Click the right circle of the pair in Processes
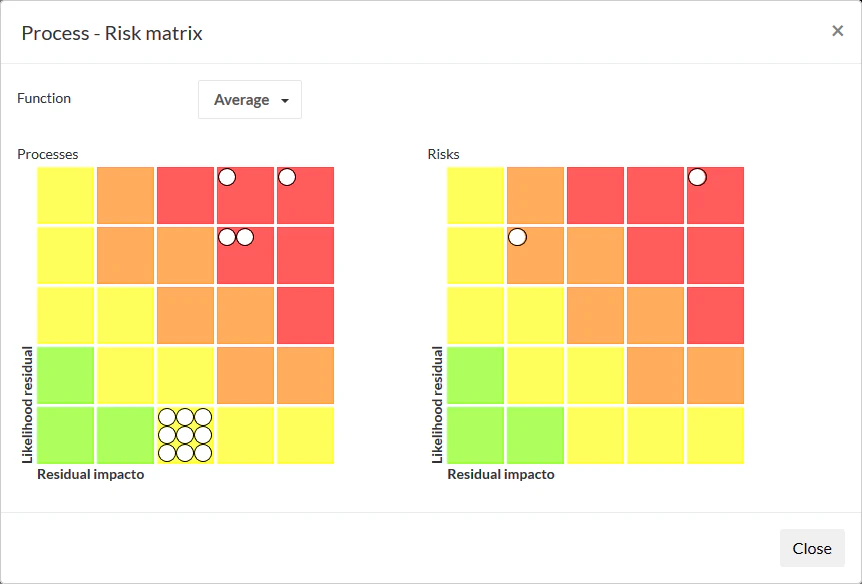This screenshot has height=584, width=862. pos(245,237)
